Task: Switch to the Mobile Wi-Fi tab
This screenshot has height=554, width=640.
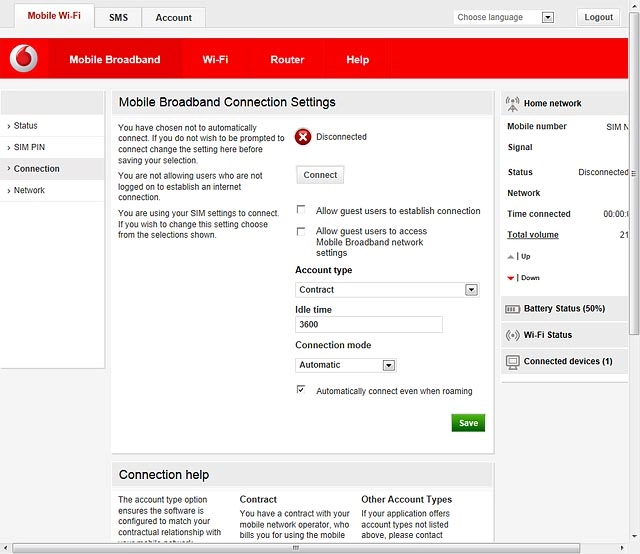Action: [54, 16]
